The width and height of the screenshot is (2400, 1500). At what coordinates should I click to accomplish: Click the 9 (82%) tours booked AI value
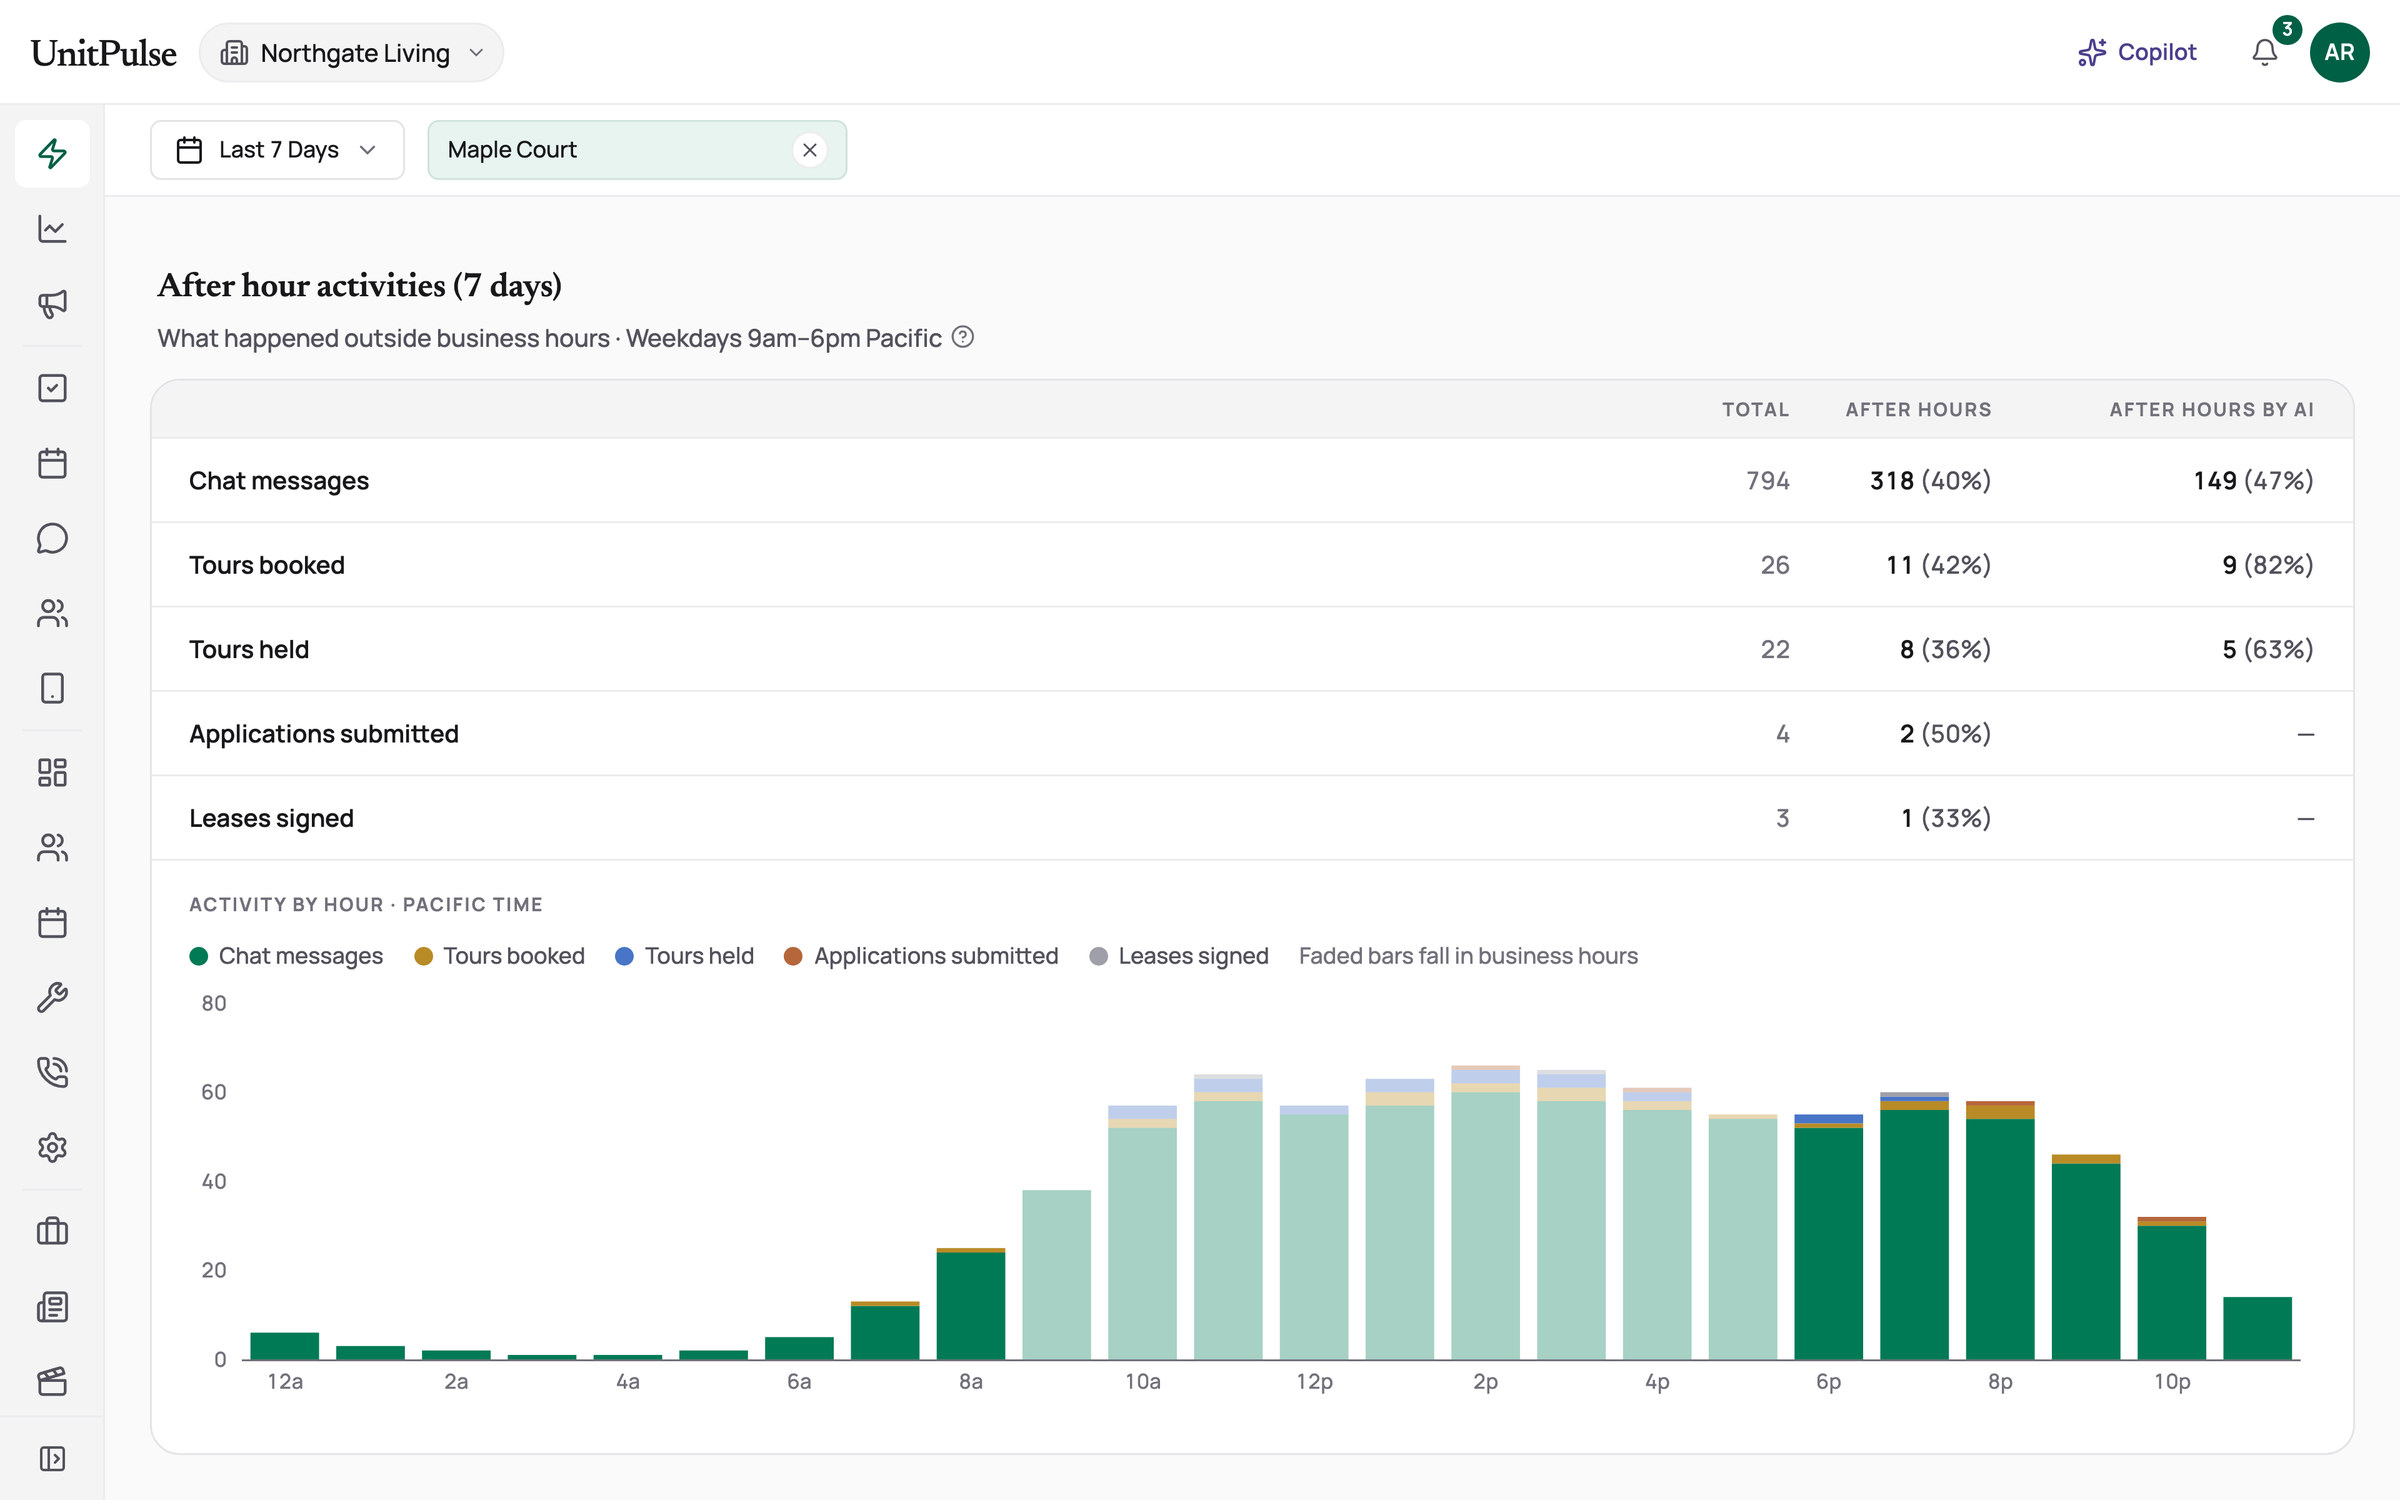coord(2268,565)
